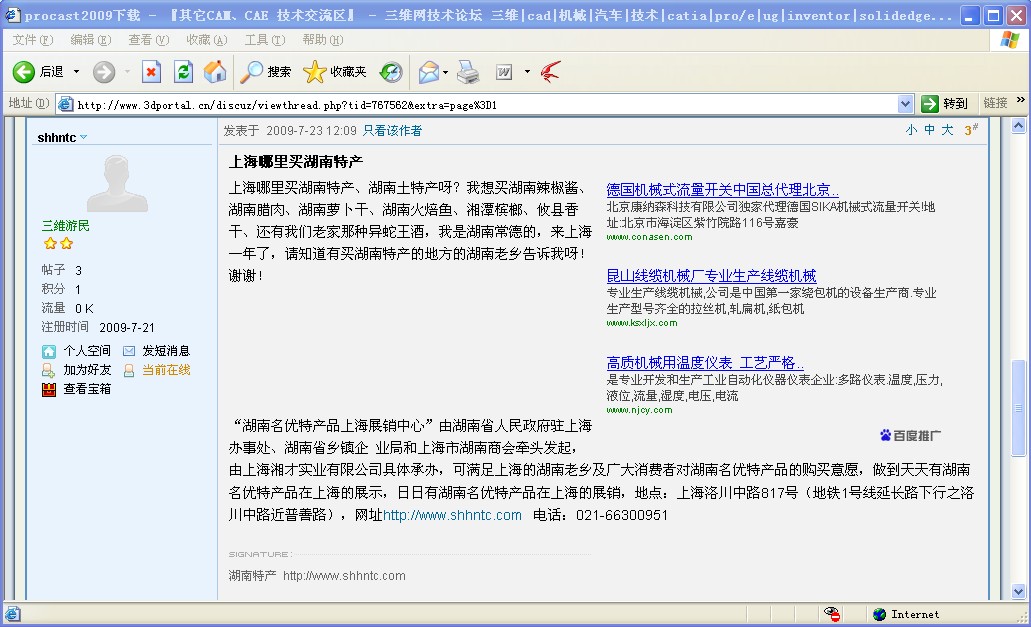The width and height of the screenshot is (1031, 627).
Task: Click the status bar page icon
Action: pos(12,614)
